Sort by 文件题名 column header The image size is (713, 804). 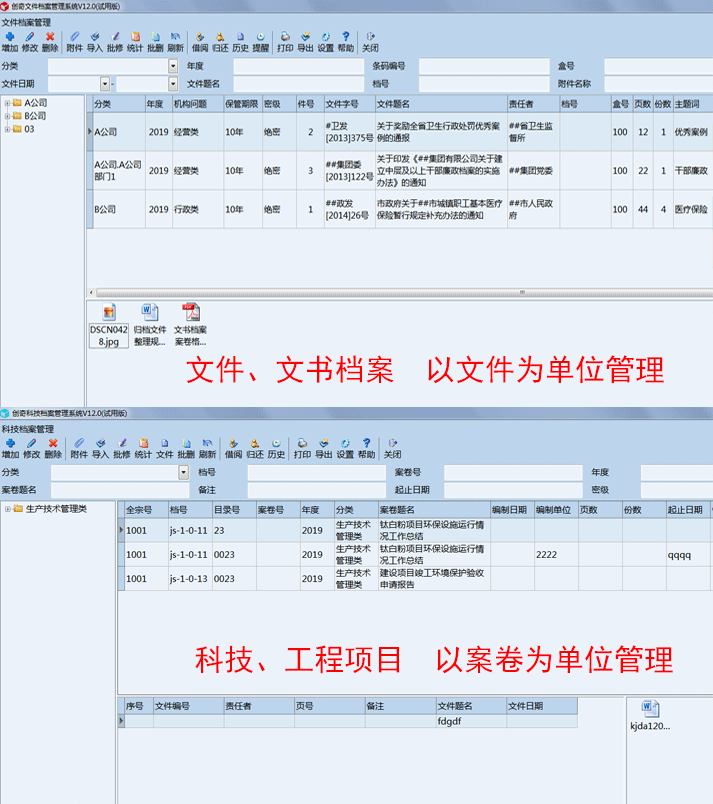[441, 104]
